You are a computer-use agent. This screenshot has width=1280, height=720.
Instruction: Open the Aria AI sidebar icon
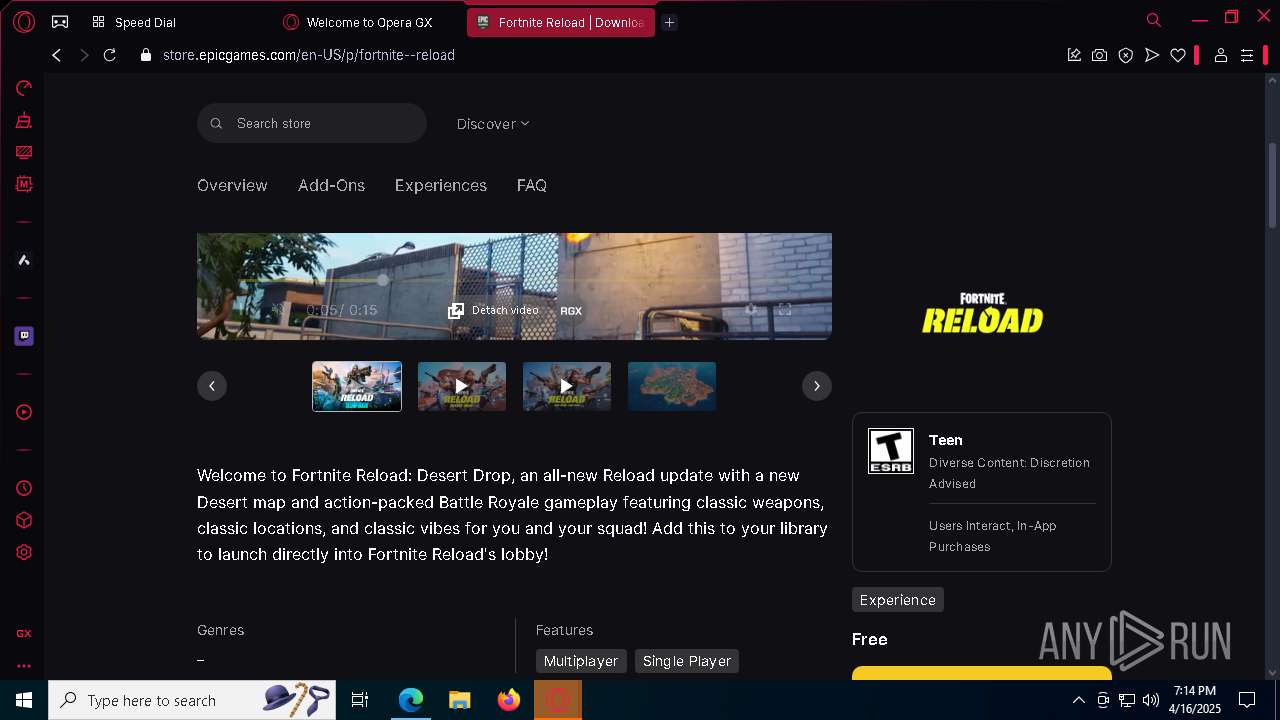[x=24, y=260]
